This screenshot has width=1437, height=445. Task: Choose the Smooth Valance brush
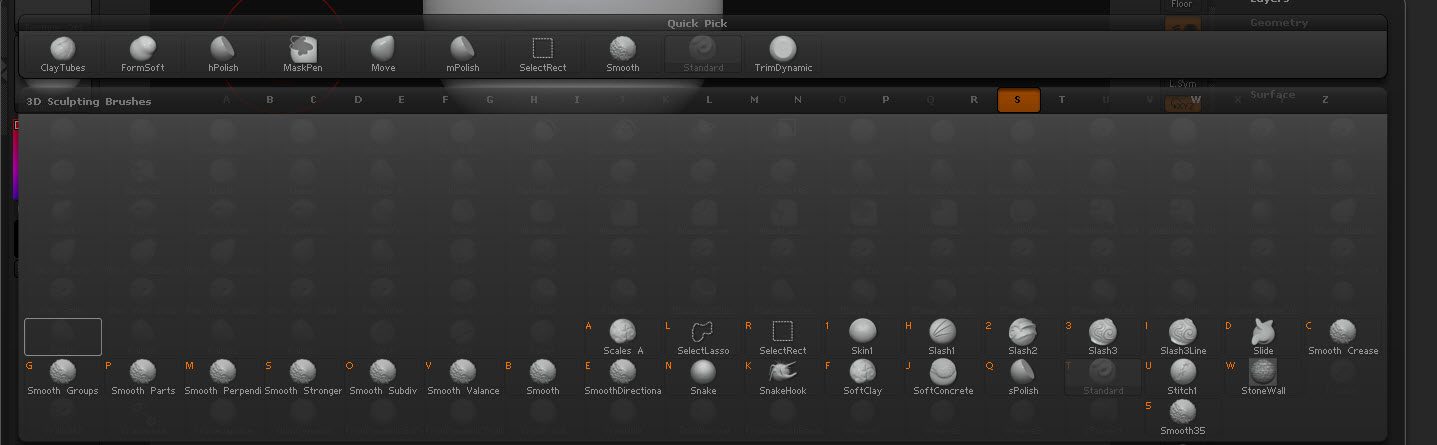463,378
